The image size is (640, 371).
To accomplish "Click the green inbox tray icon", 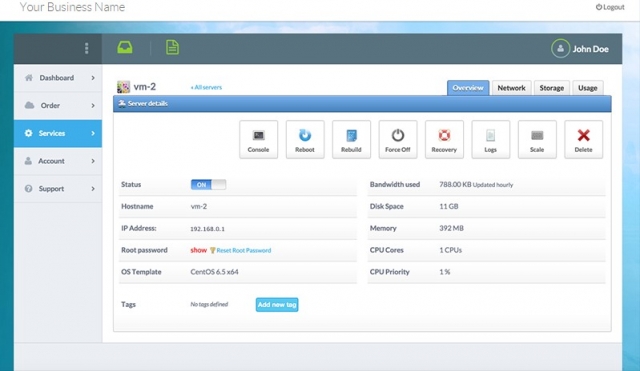I will pyautogui.click(x=125, y=47).
